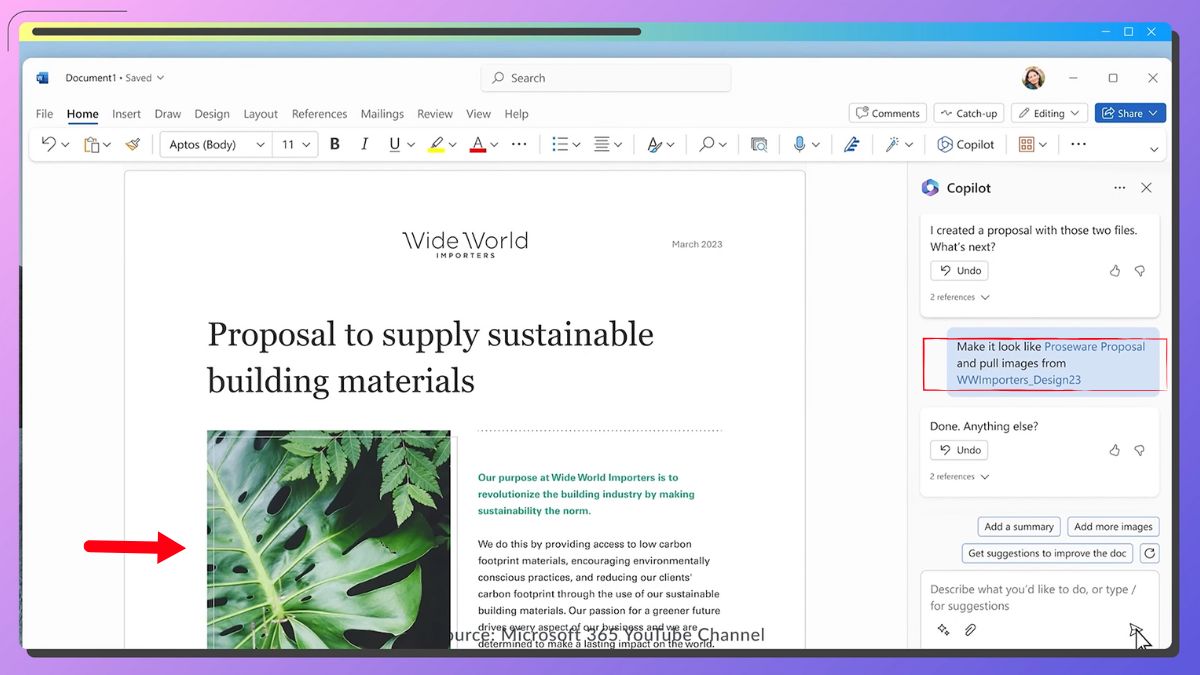Viewport: 1200px width, 675px height.
Task: Toggle bold formatting in the ribbon
Action: point(335,144)
